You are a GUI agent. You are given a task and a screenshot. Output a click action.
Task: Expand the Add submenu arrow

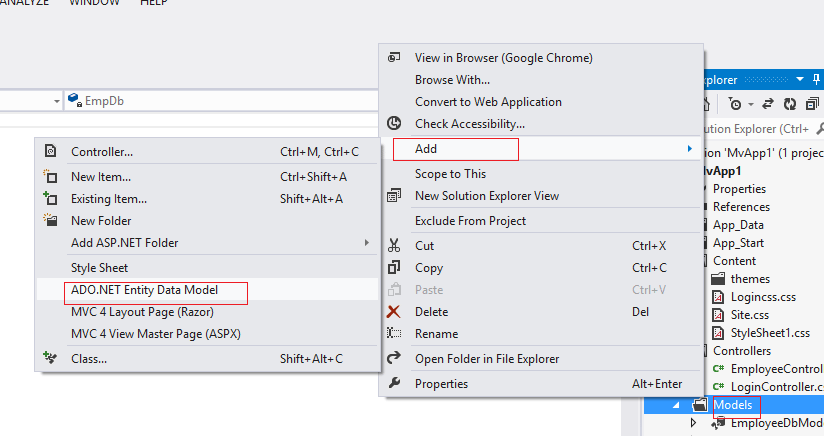pyautogui.click(x=689, y=150)
